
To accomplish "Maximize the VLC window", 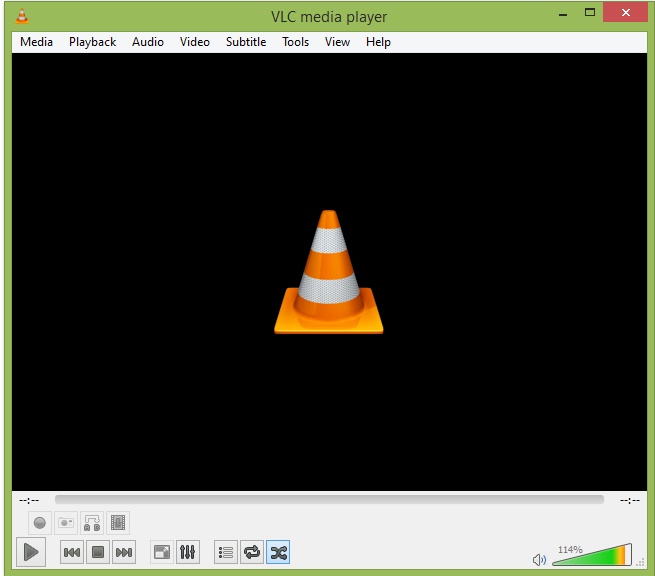I will [590, 13].
